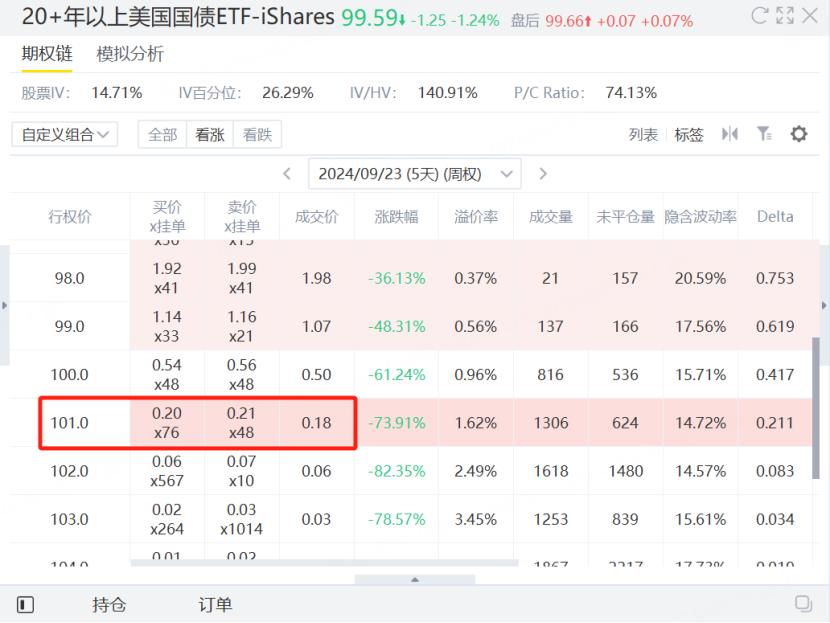Select the 102.0 strike row

411,471
